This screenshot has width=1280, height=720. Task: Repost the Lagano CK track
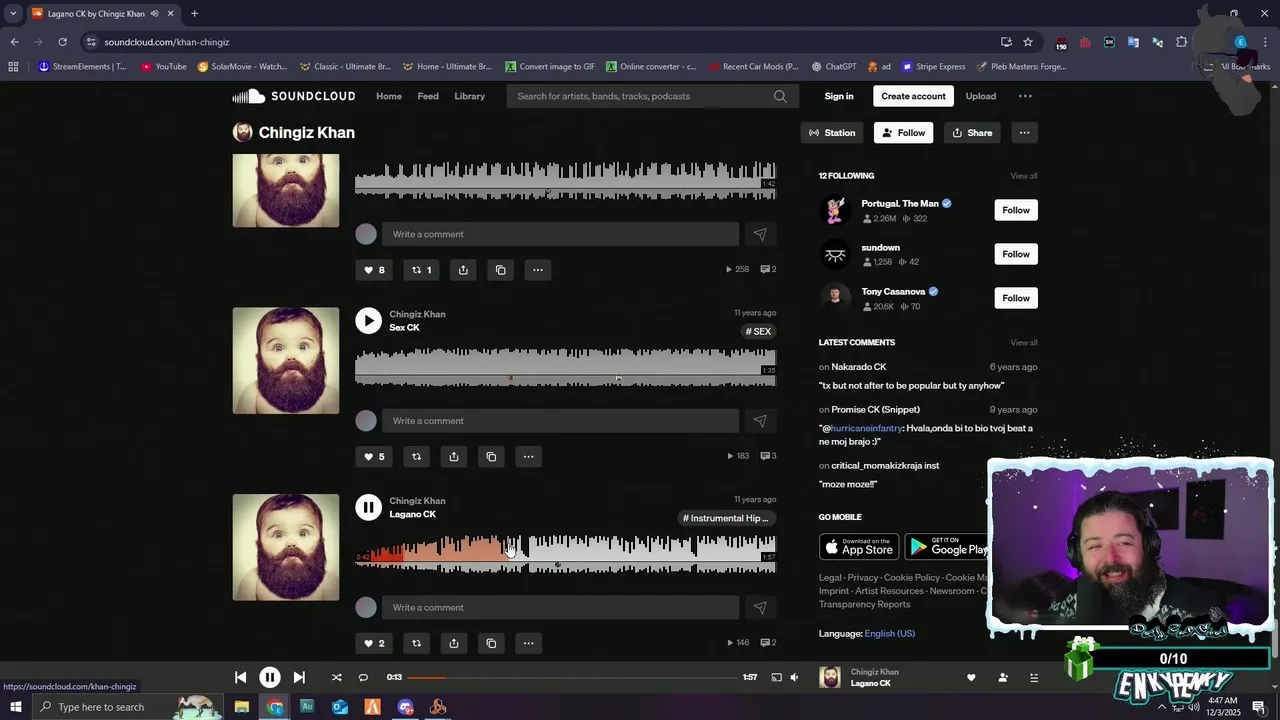(417, 644)
